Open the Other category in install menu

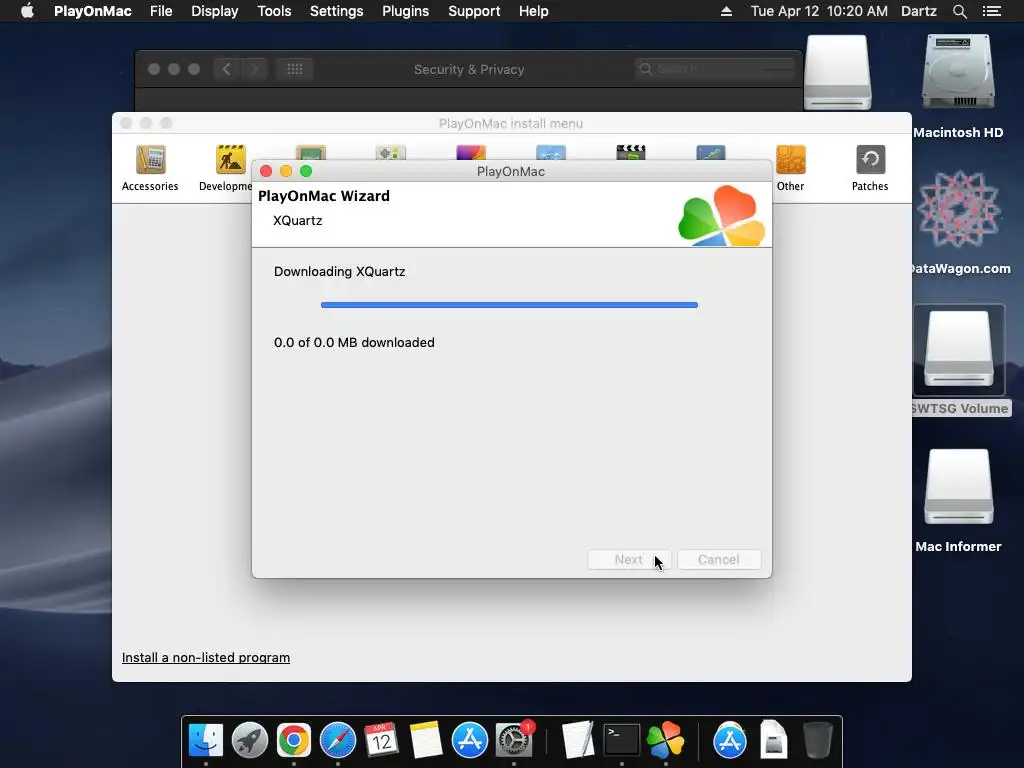tap(790, 168)
